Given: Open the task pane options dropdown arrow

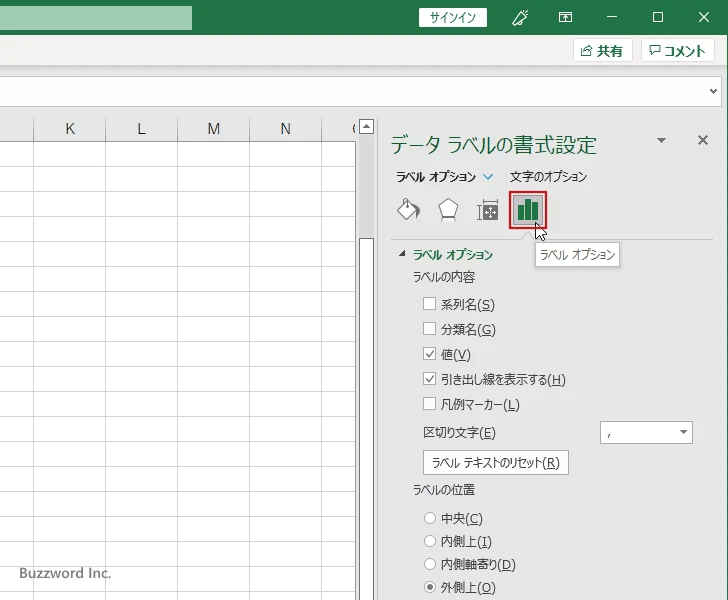Looking at the screenshot, I should (661, 140).
